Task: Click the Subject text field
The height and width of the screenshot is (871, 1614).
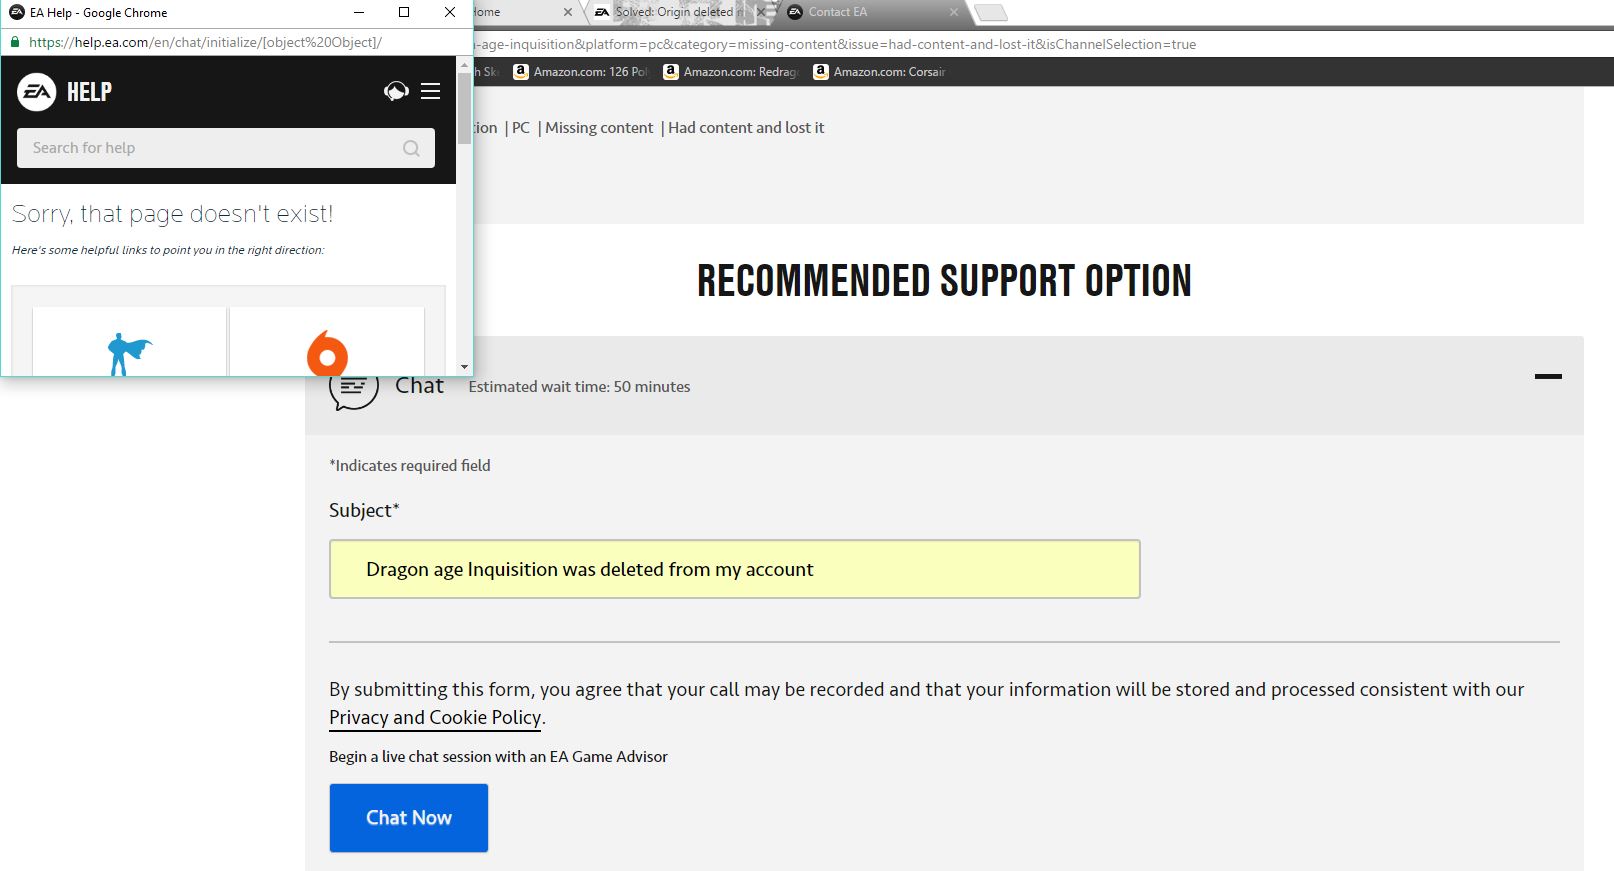Action: click(735, 569)
